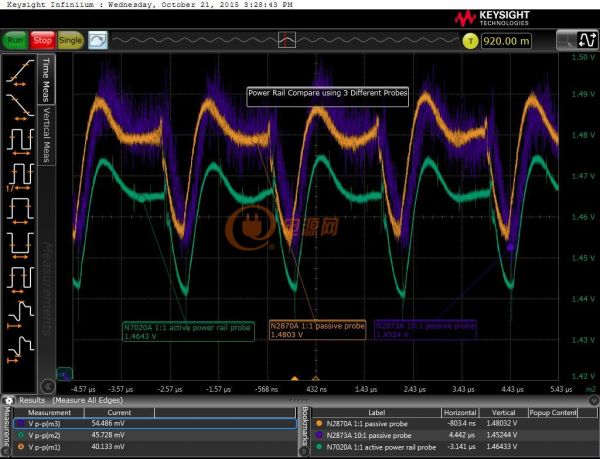This screenshot has height=459, width=600.
Task: Select the positive pulse width icon
Action: [x=20, y=211]
